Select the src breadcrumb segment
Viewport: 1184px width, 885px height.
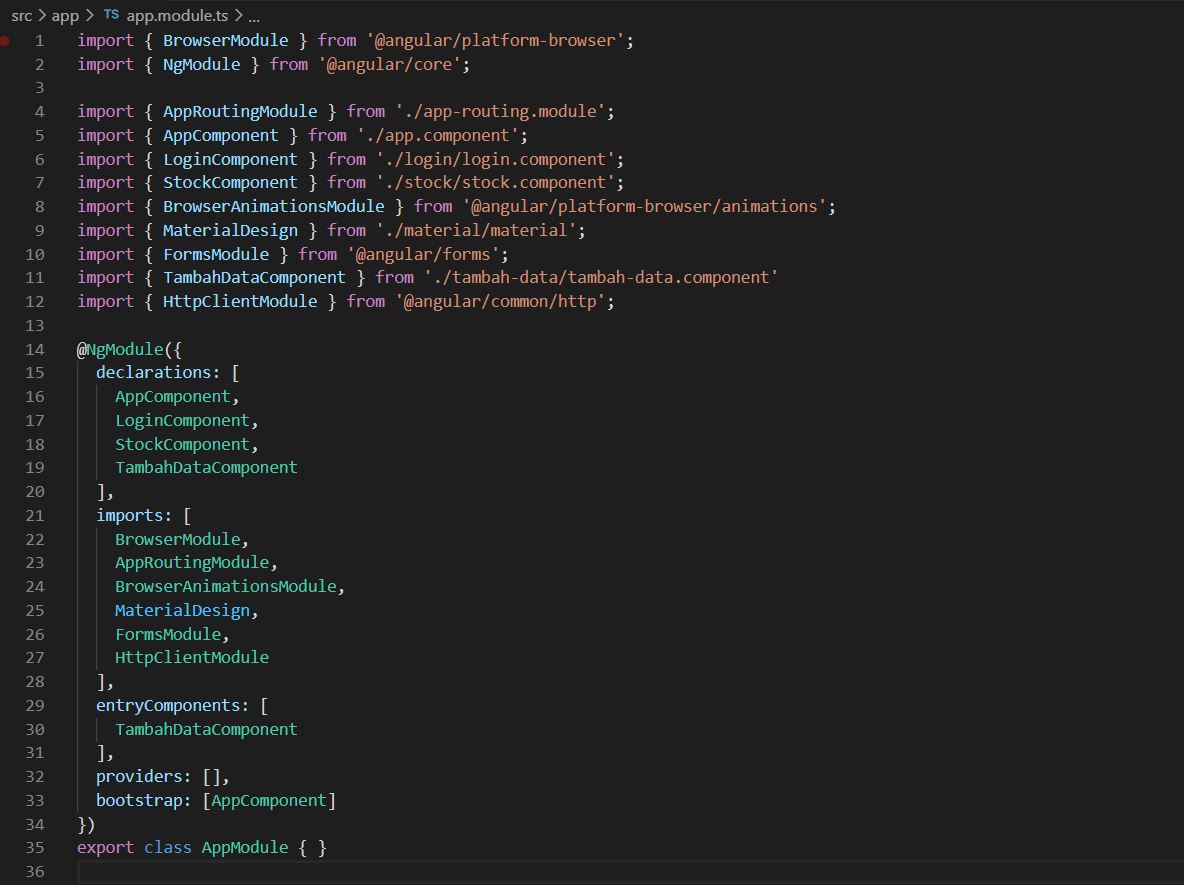pos(22,15)
